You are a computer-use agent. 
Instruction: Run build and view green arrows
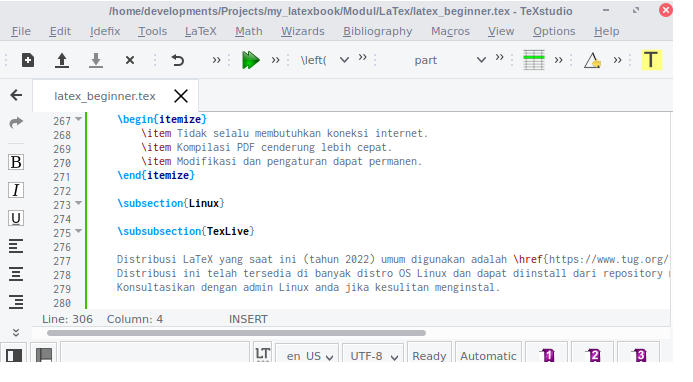251,60
